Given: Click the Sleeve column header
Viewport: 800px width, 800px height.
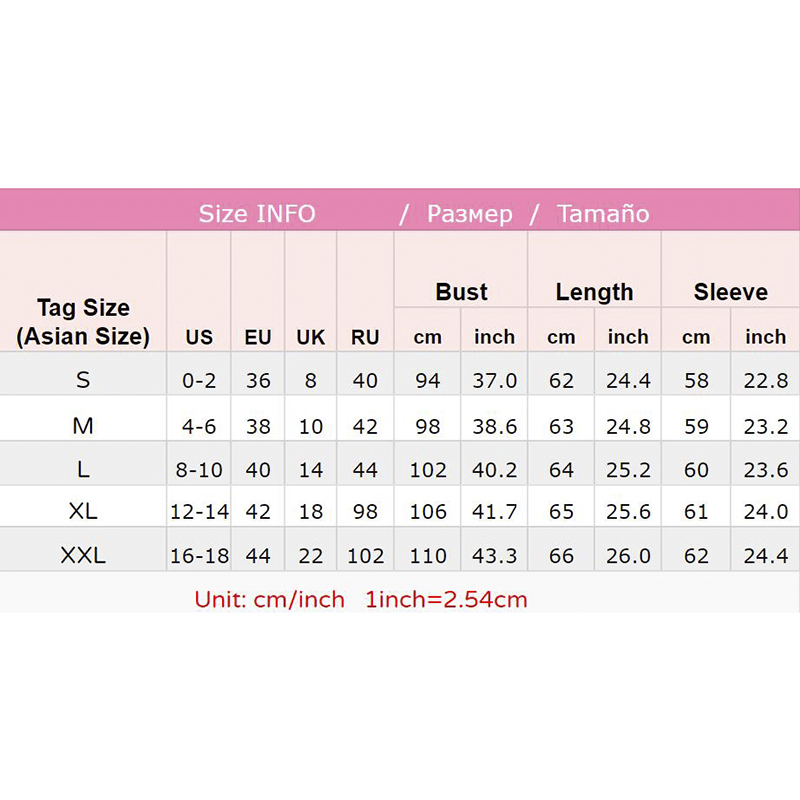Looking at the screenshot, I should pyautogui.click(x=730, y=292).
